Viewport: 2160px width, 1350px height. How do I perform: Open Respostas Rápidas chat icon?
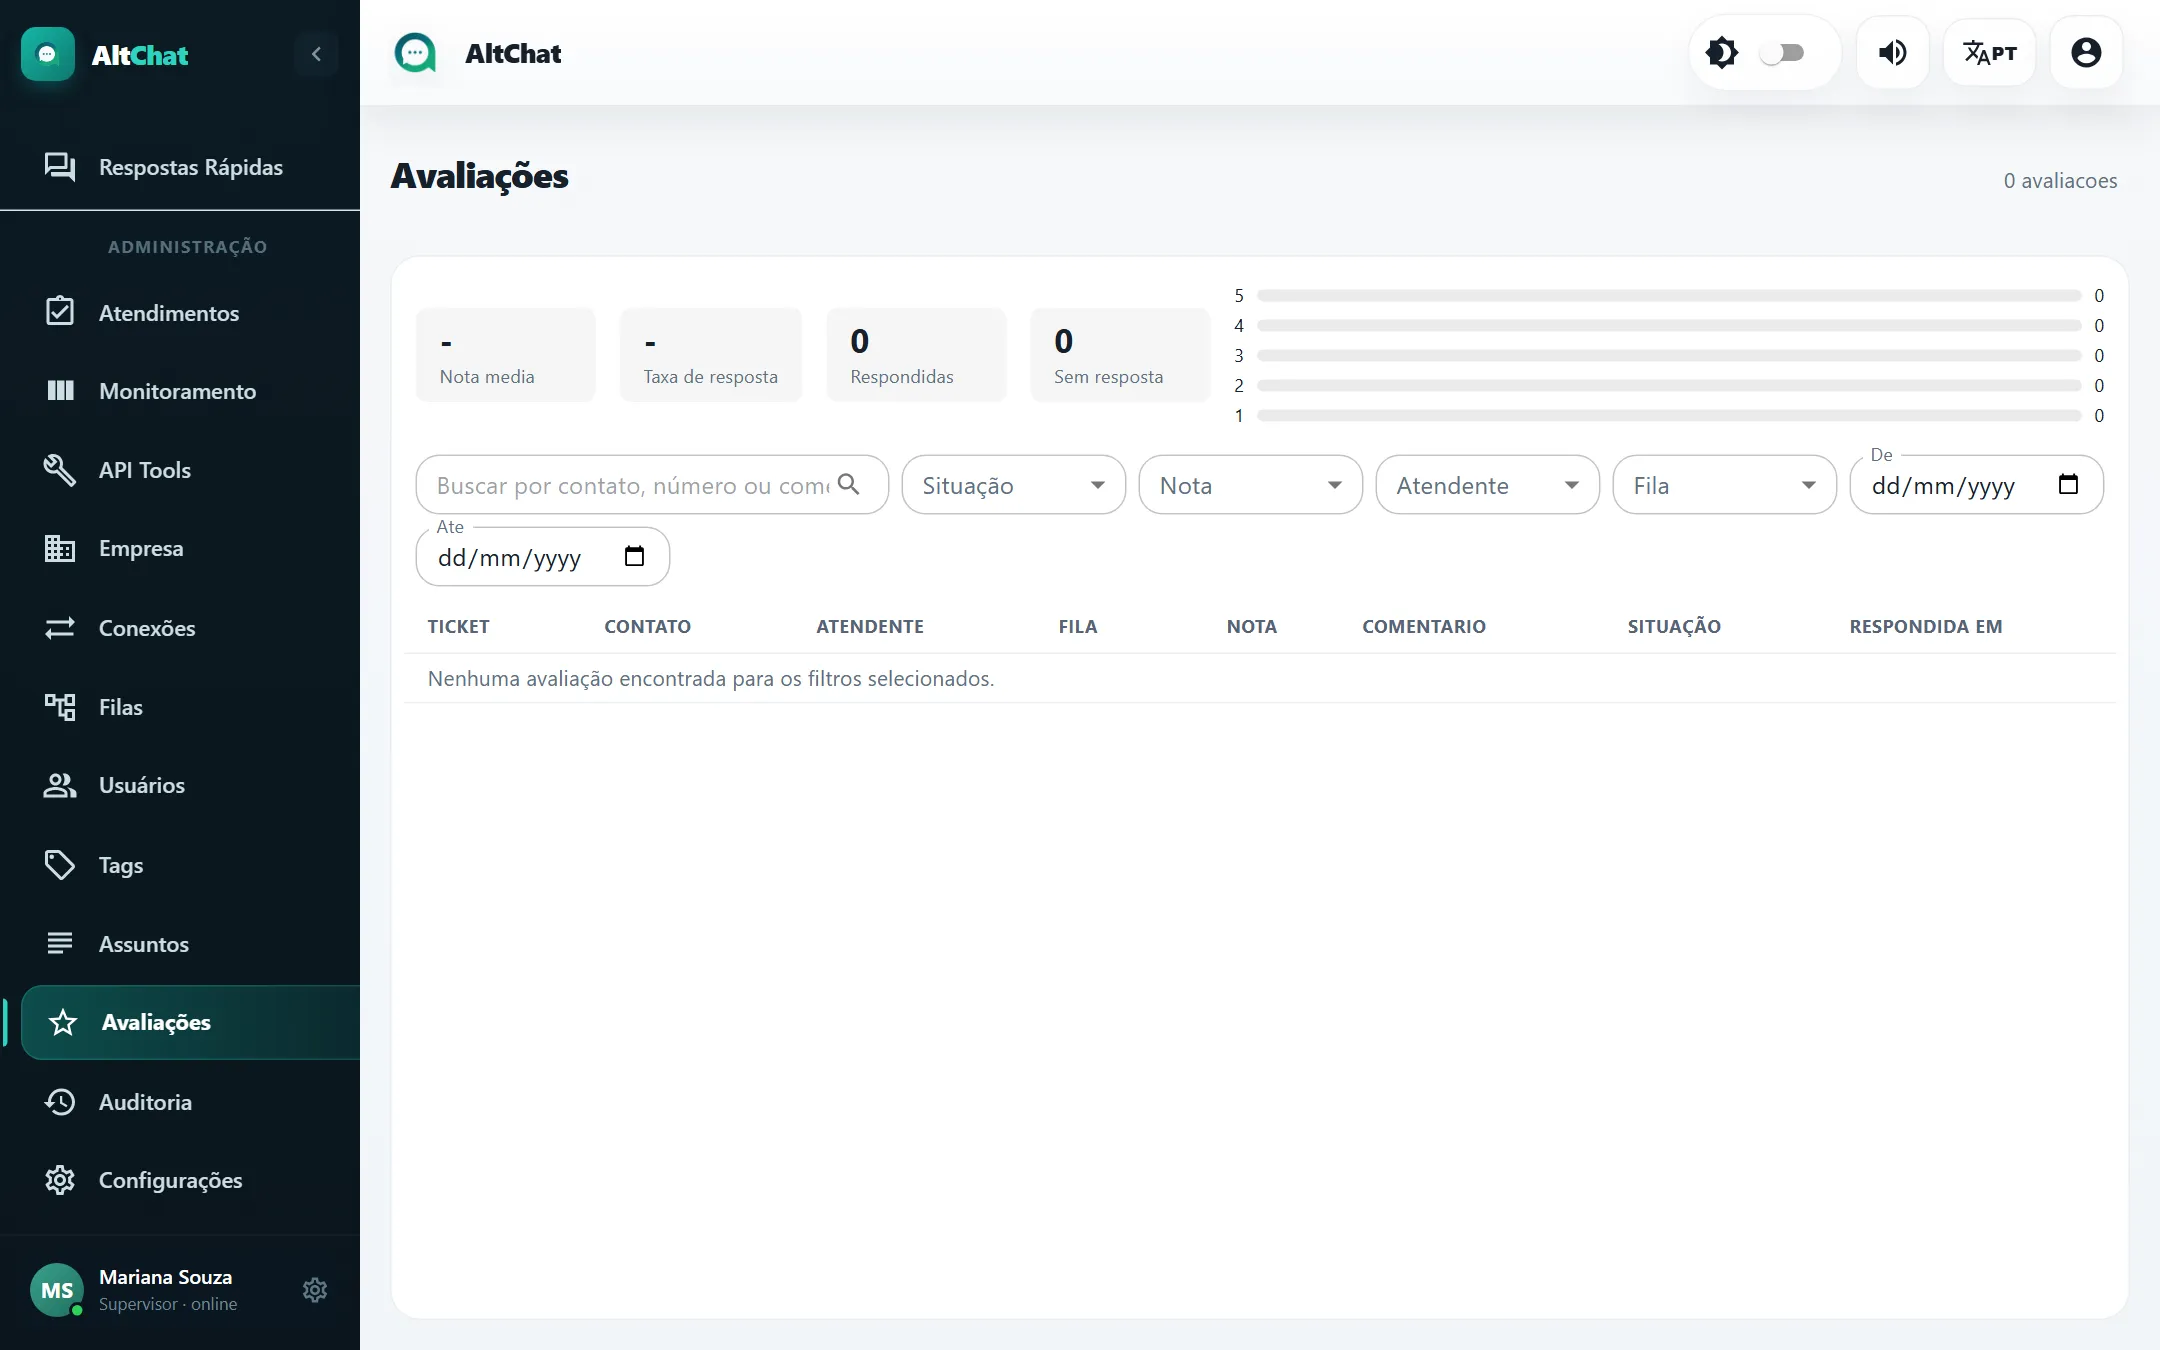tap(60, 167)
